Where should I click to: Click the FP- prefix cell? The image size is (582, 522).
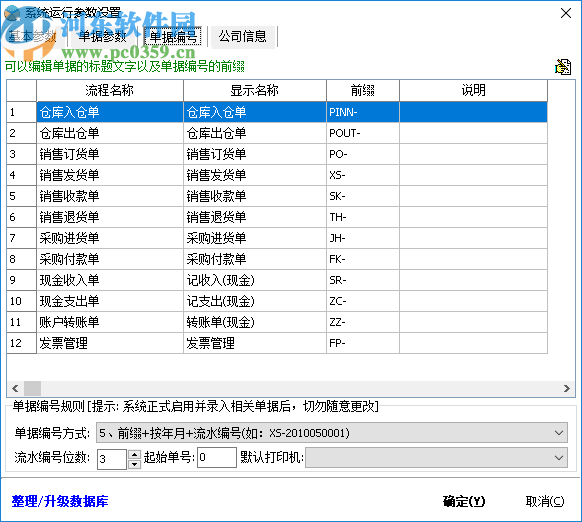click(363, 343)
